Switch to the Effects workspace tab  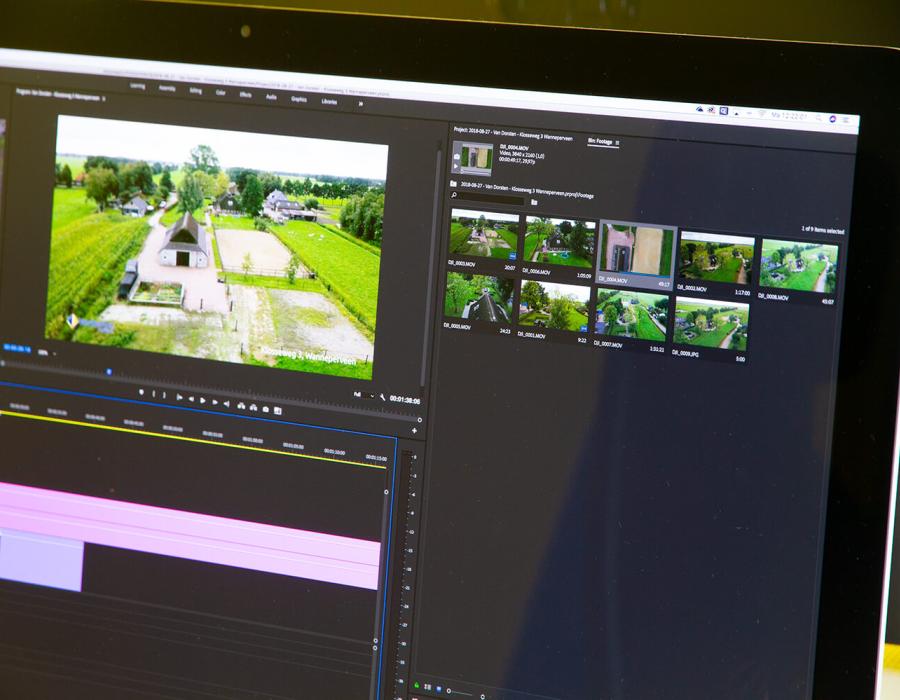246,95
